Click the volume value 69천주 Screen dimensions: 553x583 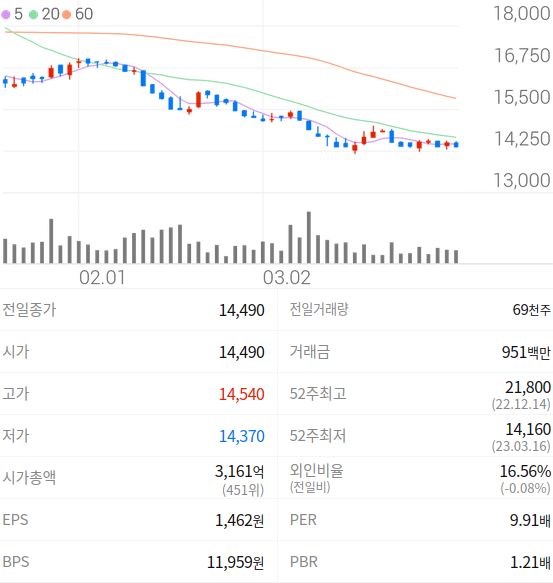[x=531, y=310]
